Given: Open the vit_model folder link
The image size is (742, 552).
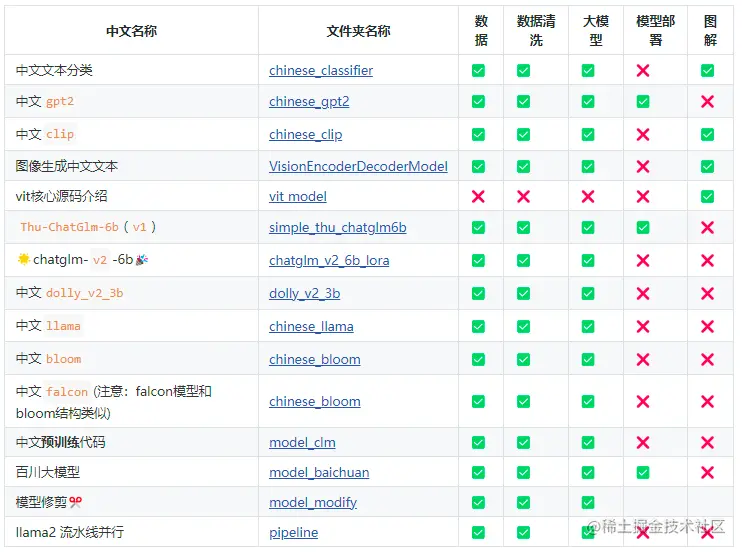Looking at the screenshot, I should [x=298, y=196].
